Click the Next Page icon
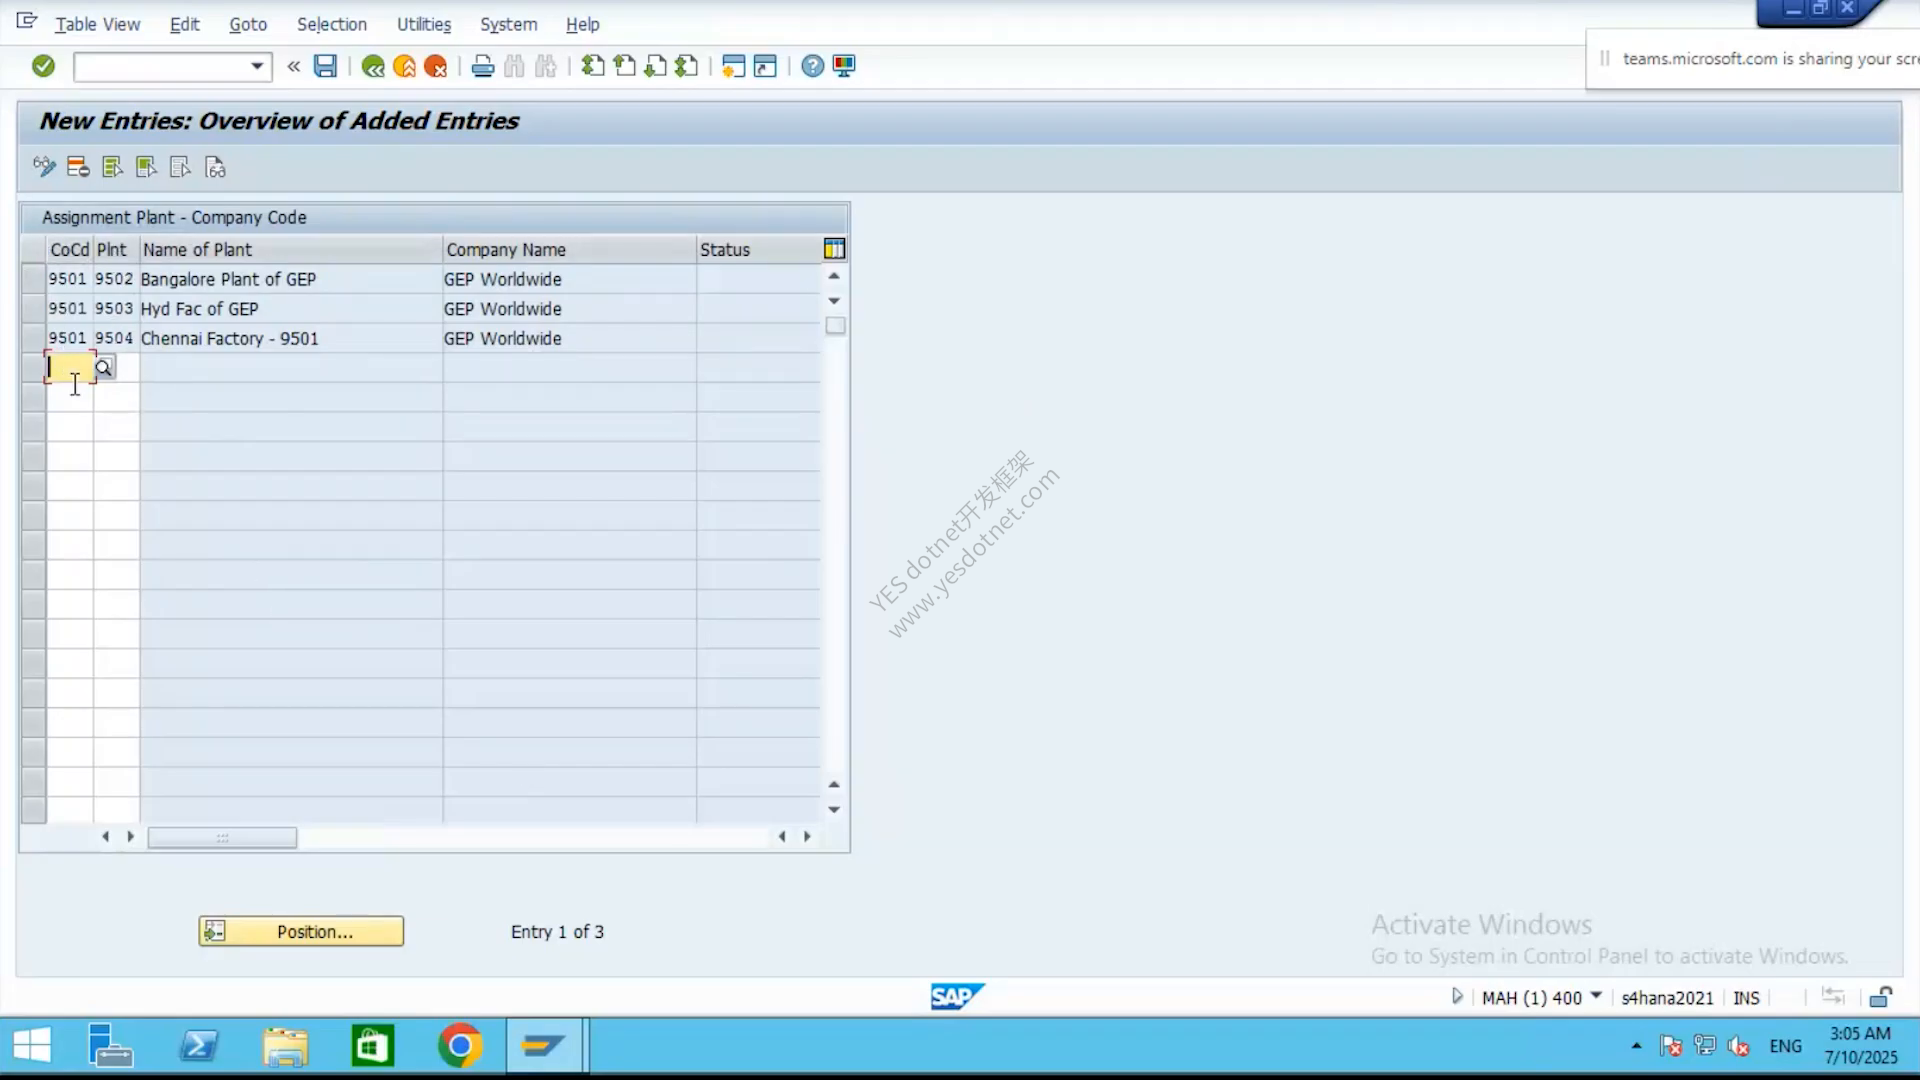 [x=655, y=66]
